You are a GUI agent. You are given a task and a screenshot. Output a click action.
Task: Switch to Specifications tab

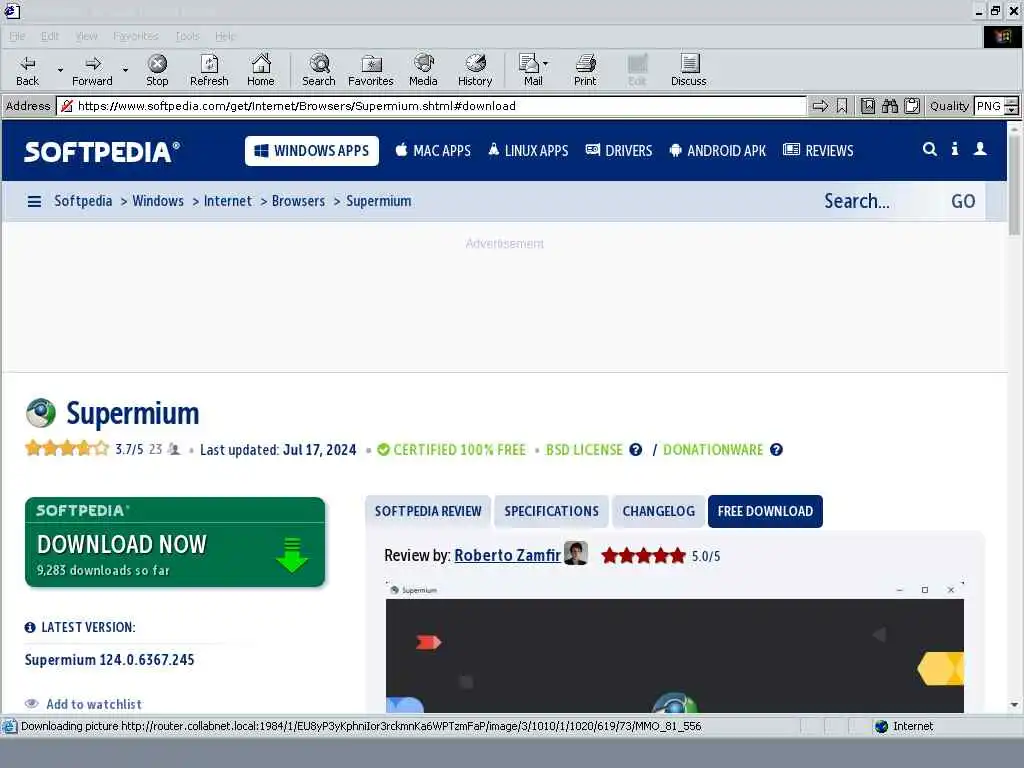point(551,511)
